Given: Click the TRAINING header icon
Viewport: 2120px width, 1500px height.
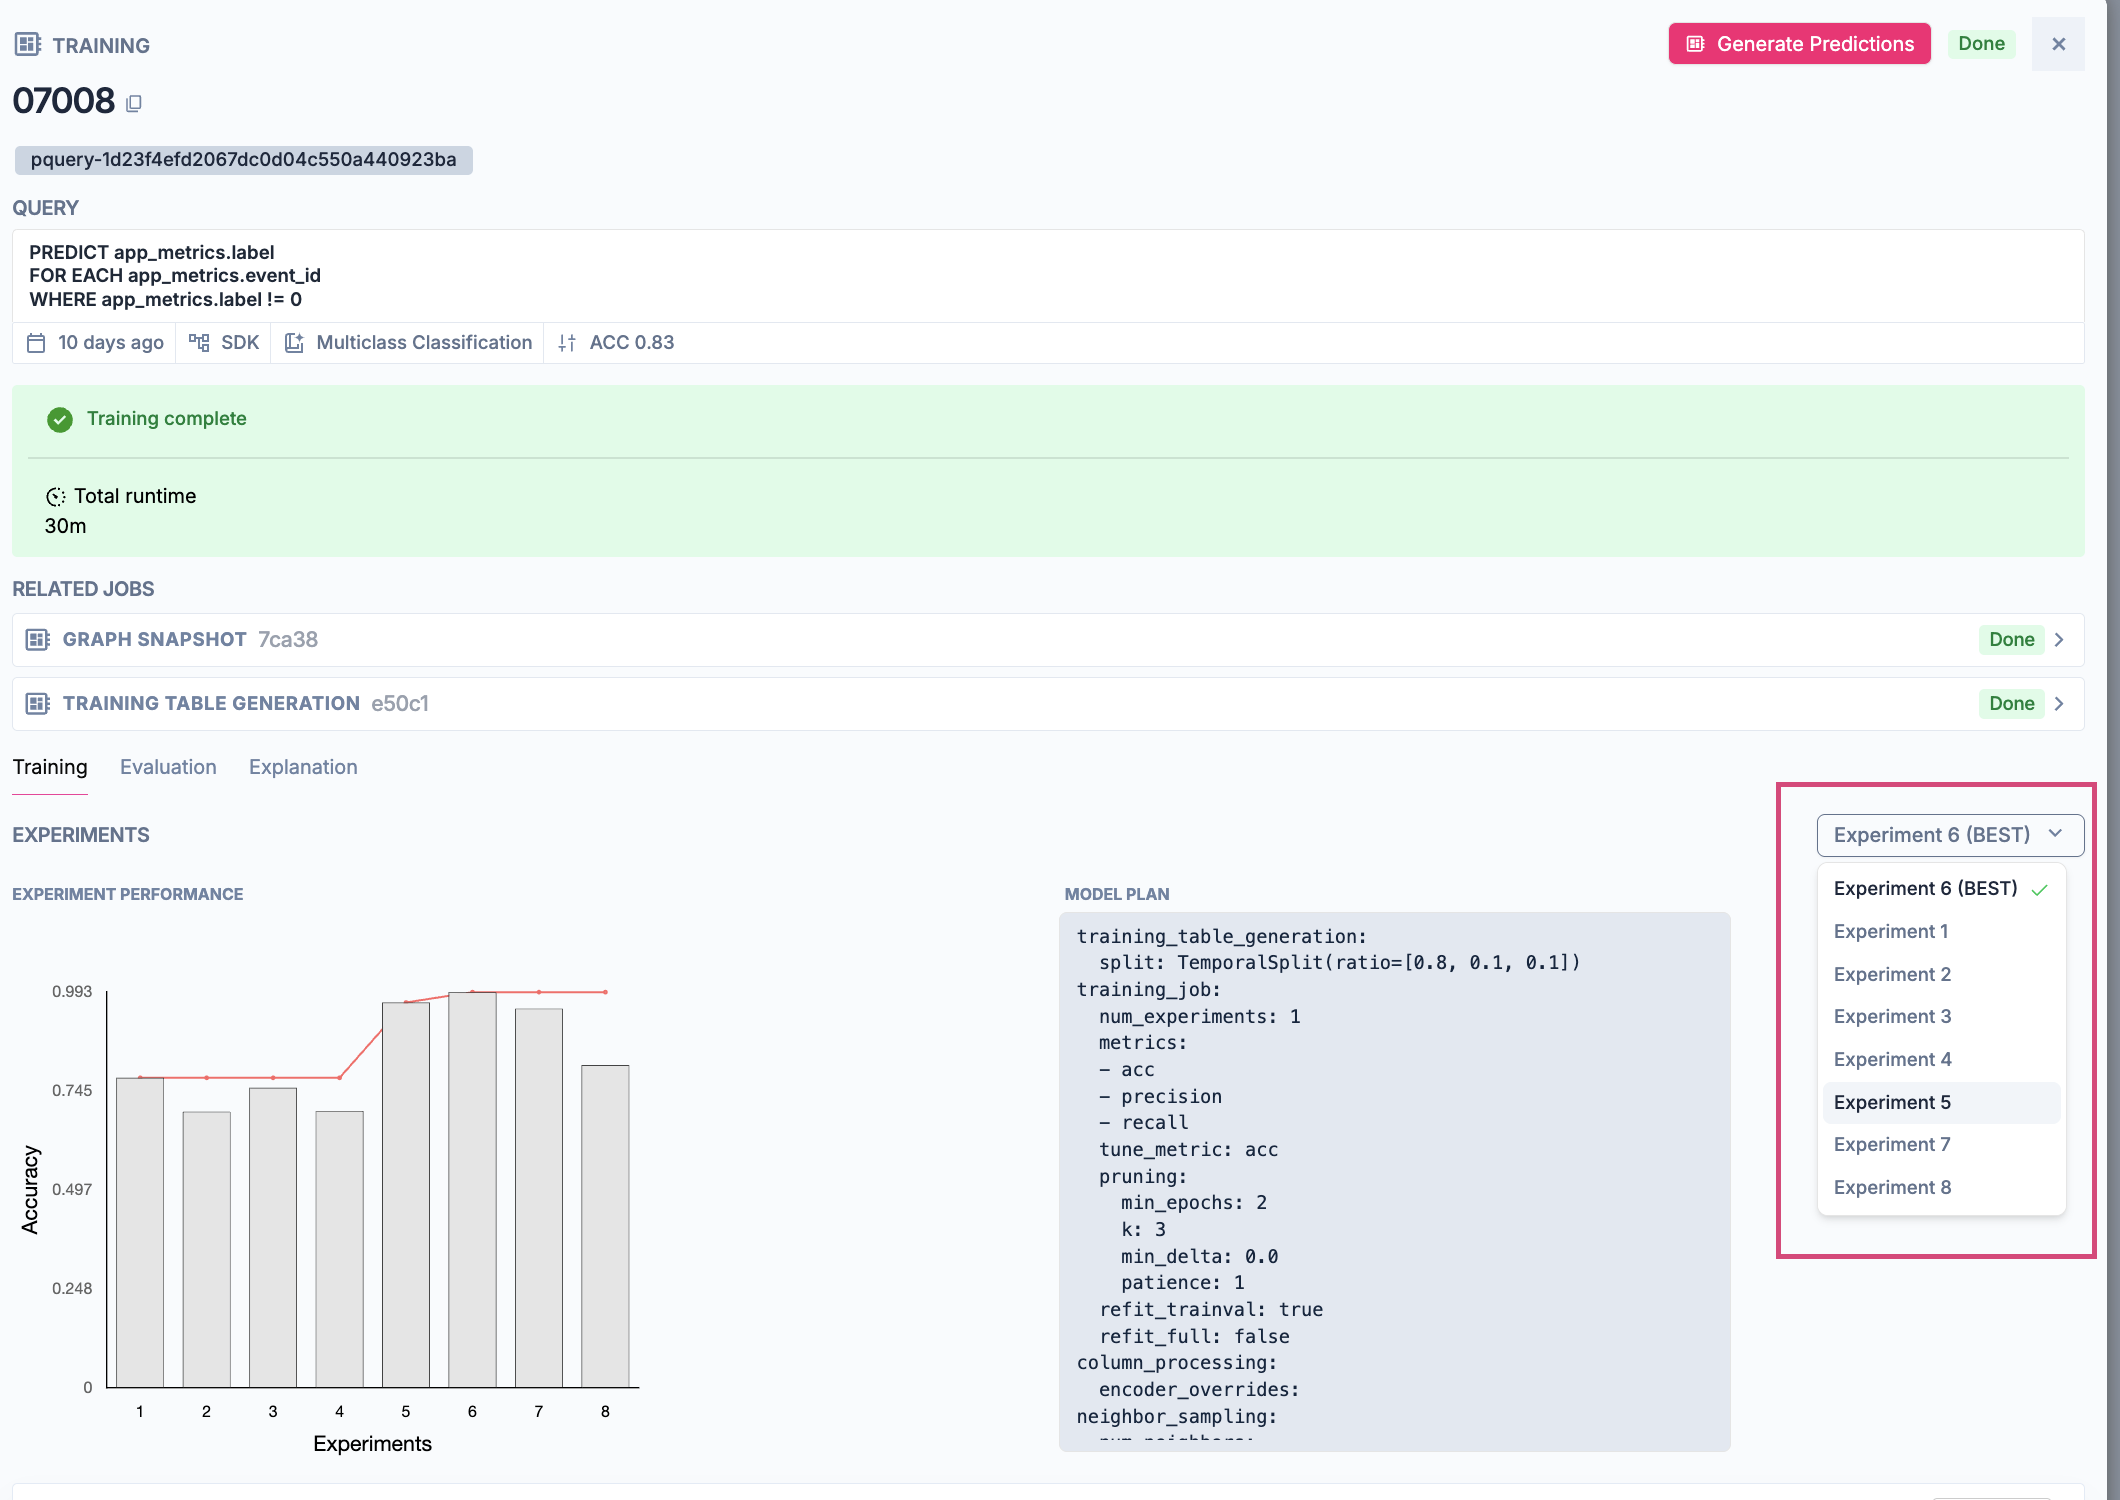Looking at the screenshot, I should 27,45.
